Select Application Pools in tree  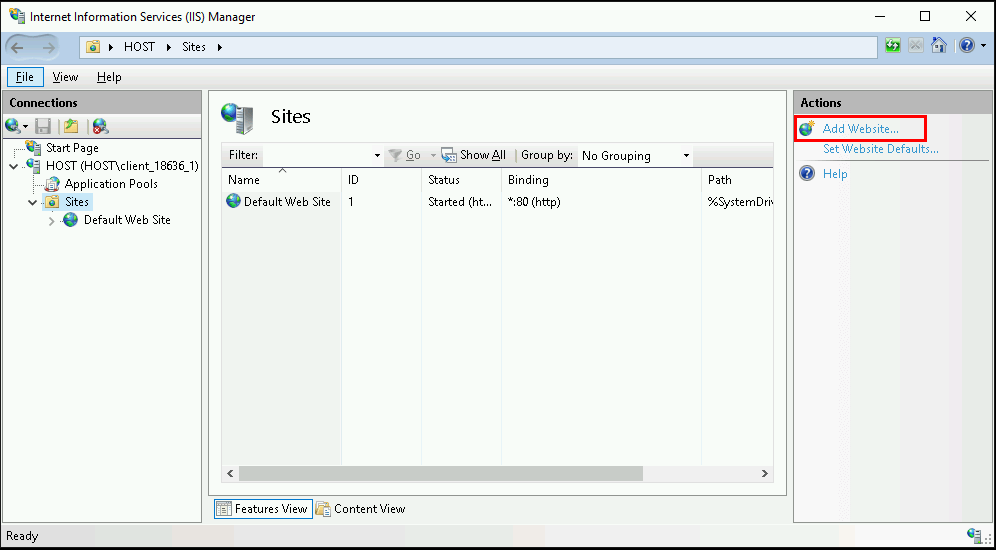(x=111, y=184)
